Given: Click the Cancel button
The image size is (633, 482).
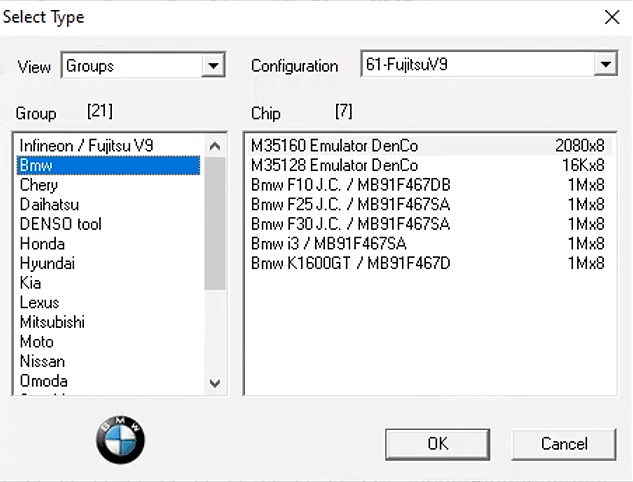Looking at the screenshot, I should (564, 444).
